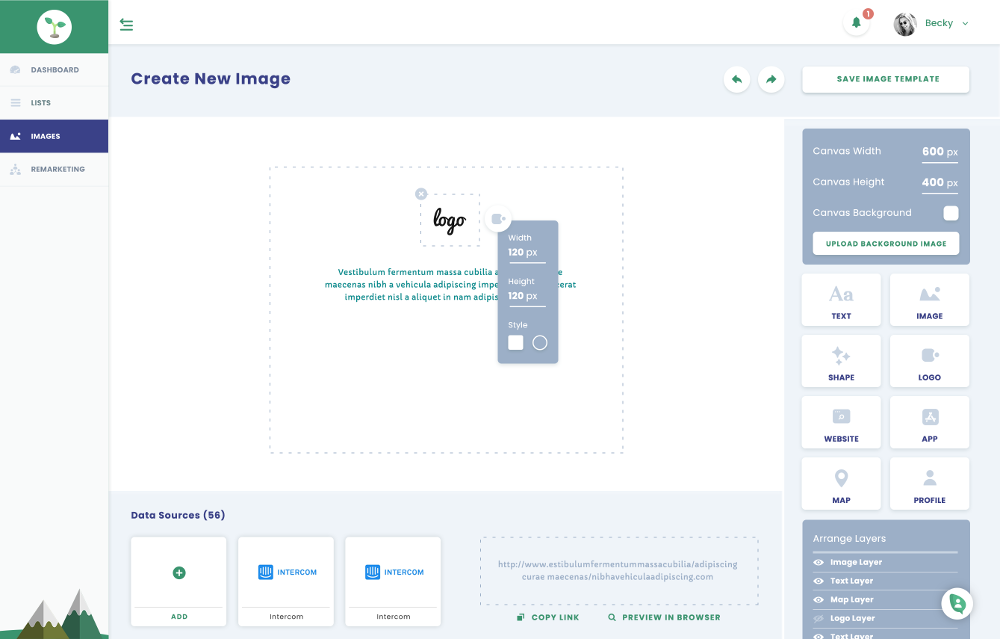Screen dimensions: 1000x639
Task: Toggle visibility of Map Layer
Action: [818, 599]
